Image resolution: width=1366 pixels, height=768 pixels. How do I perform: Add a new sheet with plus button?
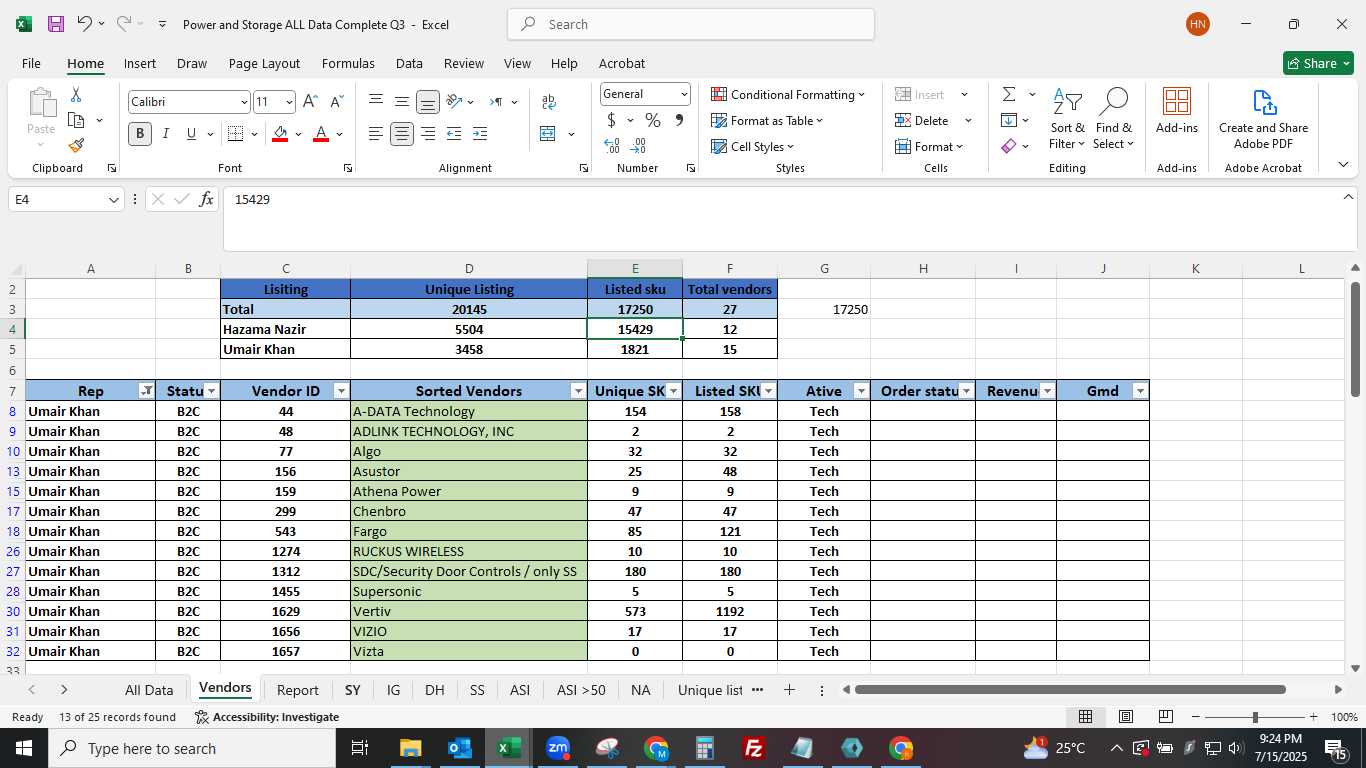click(x=789, y=690)
